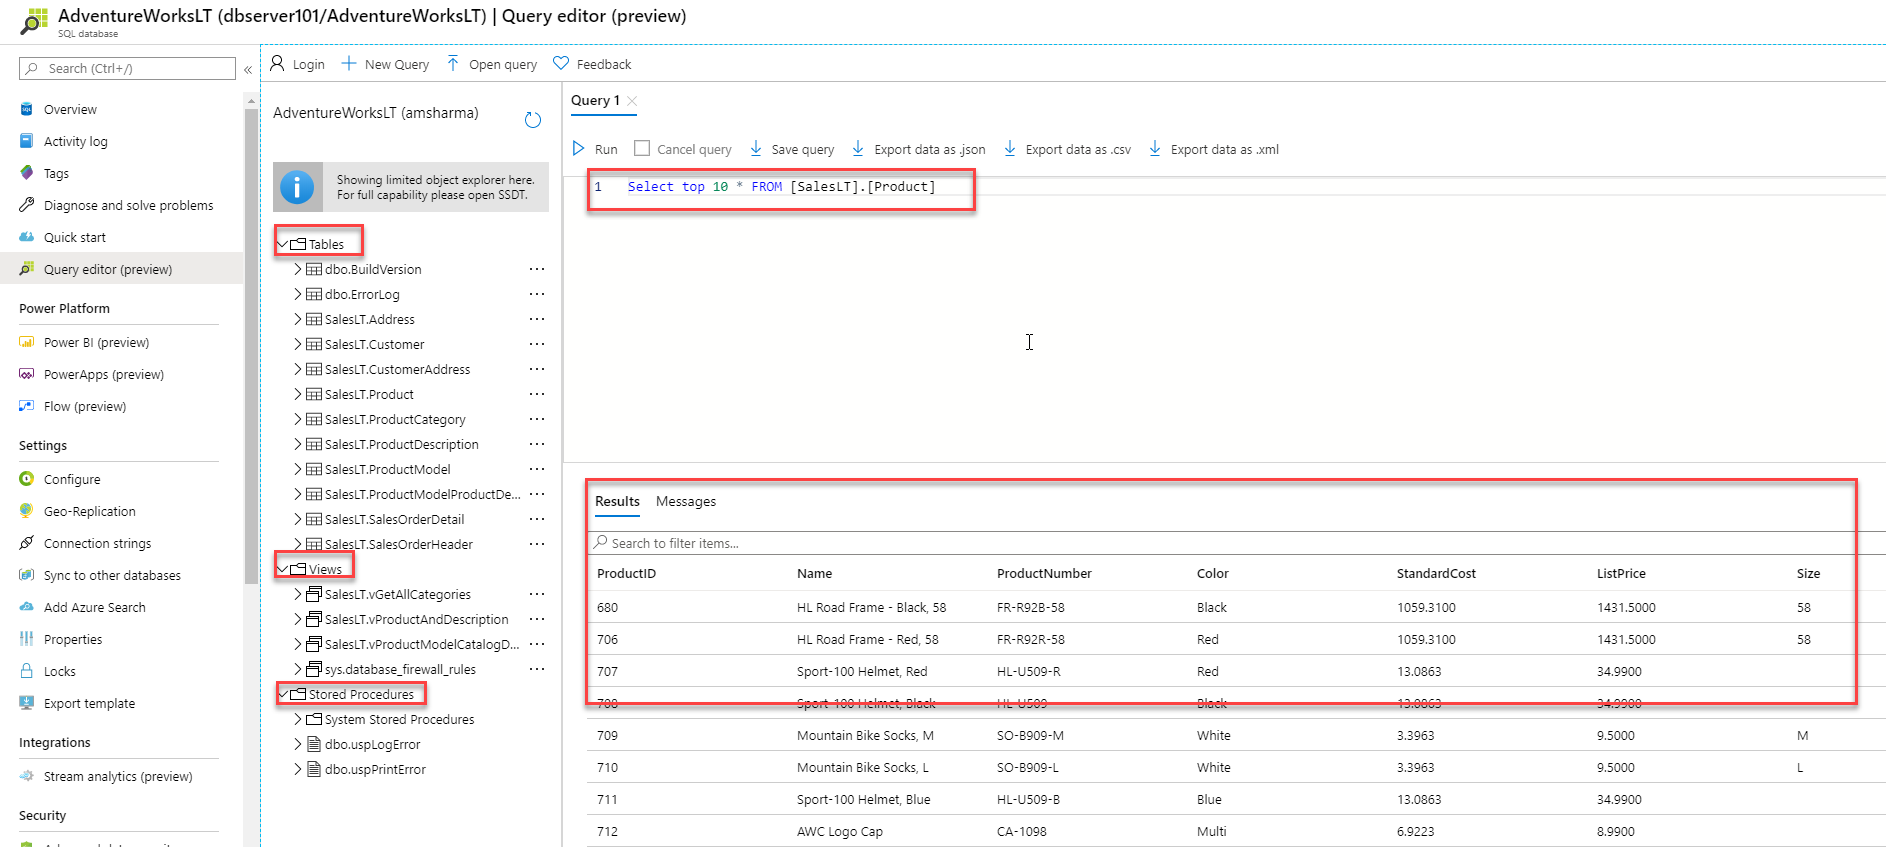
Task: Select SalesLT.ProductCategory table
Action: tap(395, 419)
